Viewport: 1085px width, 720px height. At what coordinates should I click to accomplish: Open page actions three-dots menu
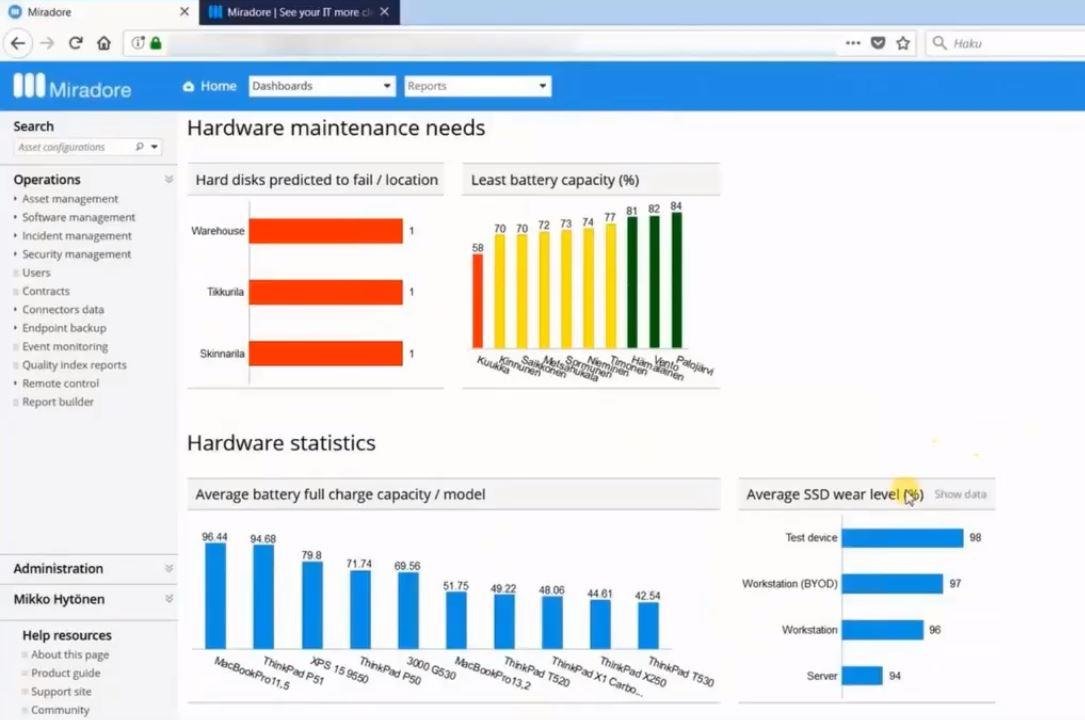click(852, 43)
